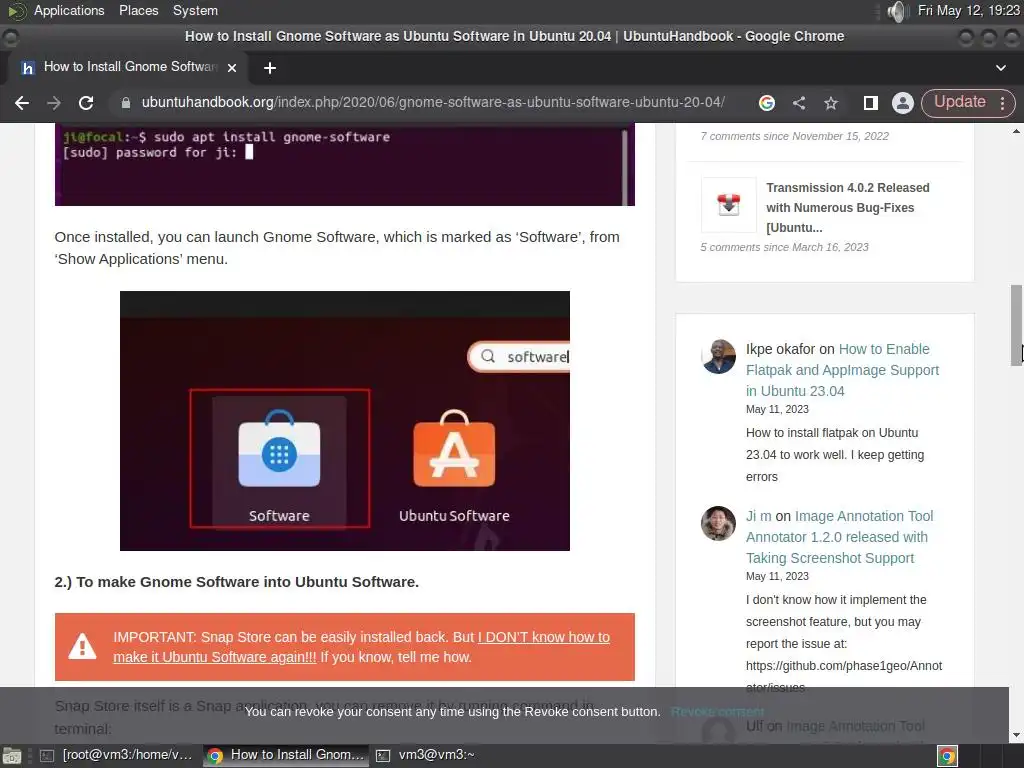
Task: Share this page via share icon
Action: pyautogui.click(x=799, y=103)
